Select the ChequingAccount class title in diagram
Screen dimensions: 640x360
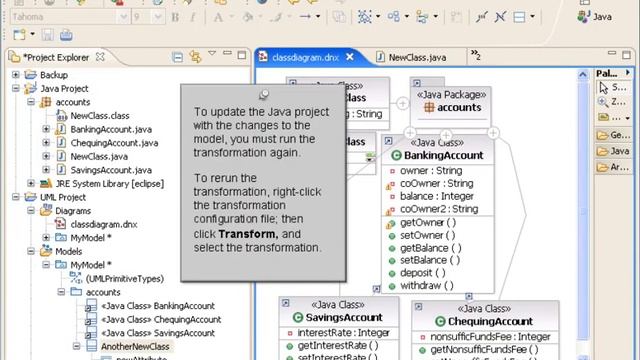490,322
